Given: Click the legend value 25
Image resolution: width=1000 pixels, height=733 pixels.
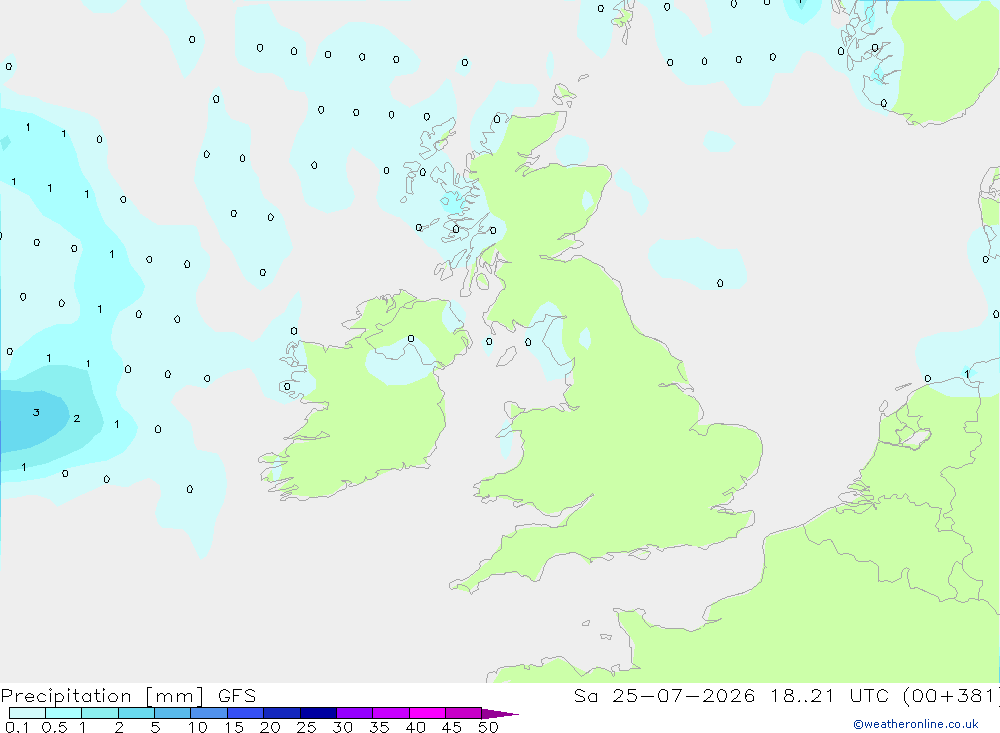Looking at the screenshot, I should pos(306,727).
